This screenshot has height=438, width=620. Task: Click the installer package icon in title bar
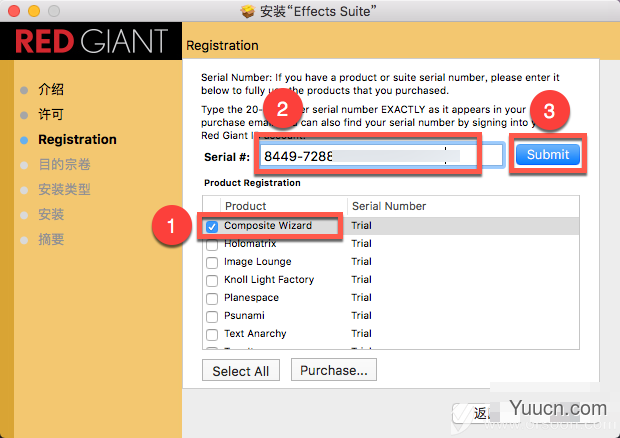coord(248,11)
